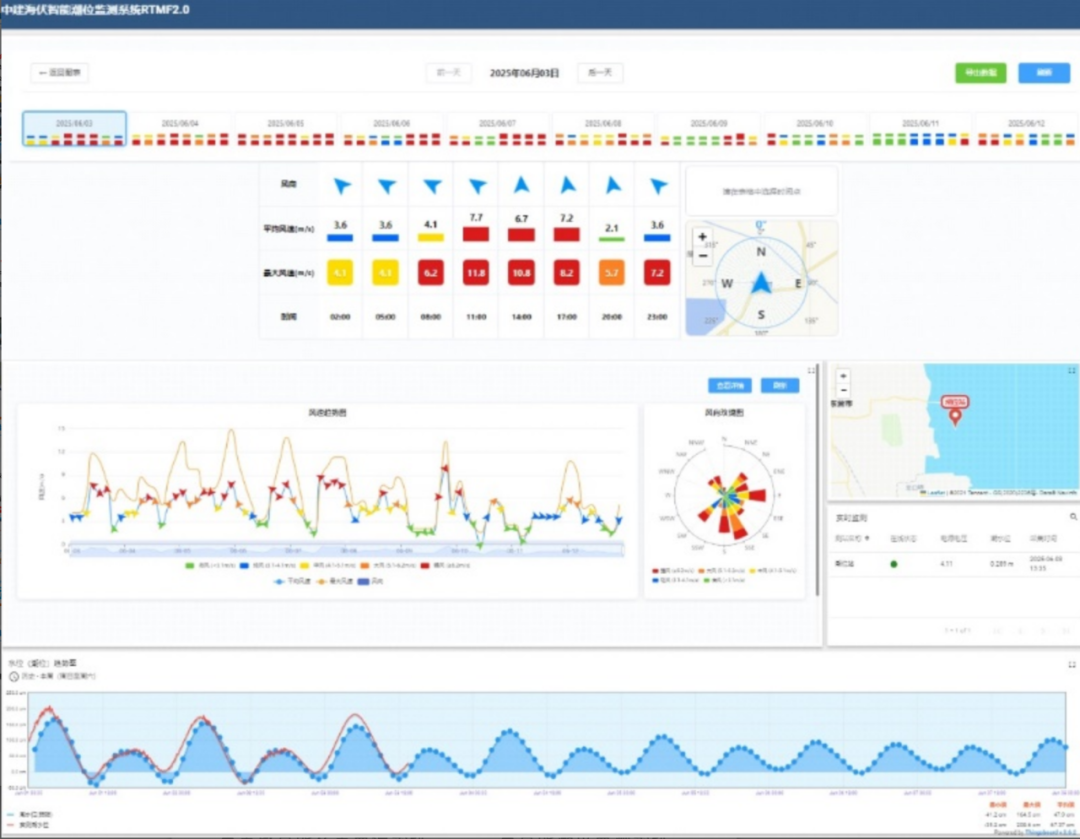Viewport: 1080px width, 839px height.
Task: Expand location map to fullscreen
Action: click(x=1071, y=371)
